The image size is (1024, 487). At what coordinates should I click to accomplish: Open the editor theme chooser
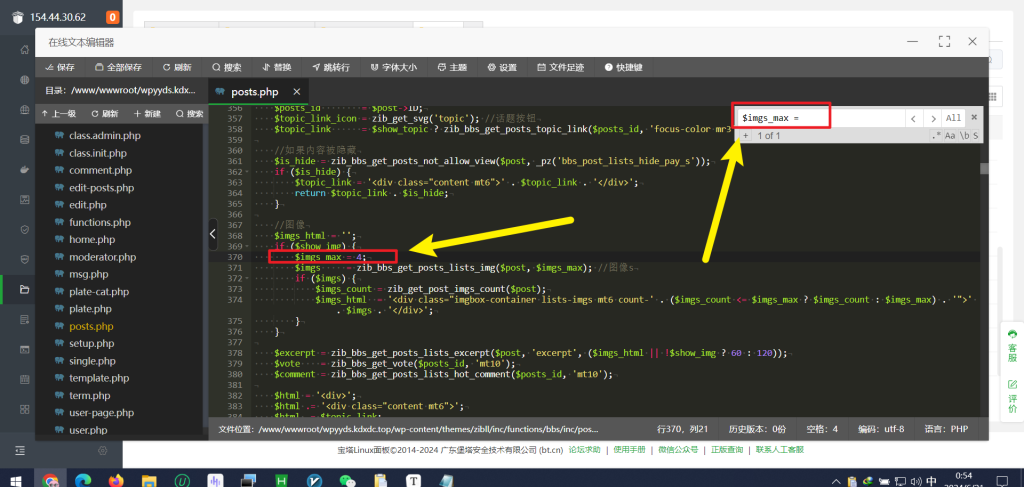pyautogui.click(x=451, y=67)
